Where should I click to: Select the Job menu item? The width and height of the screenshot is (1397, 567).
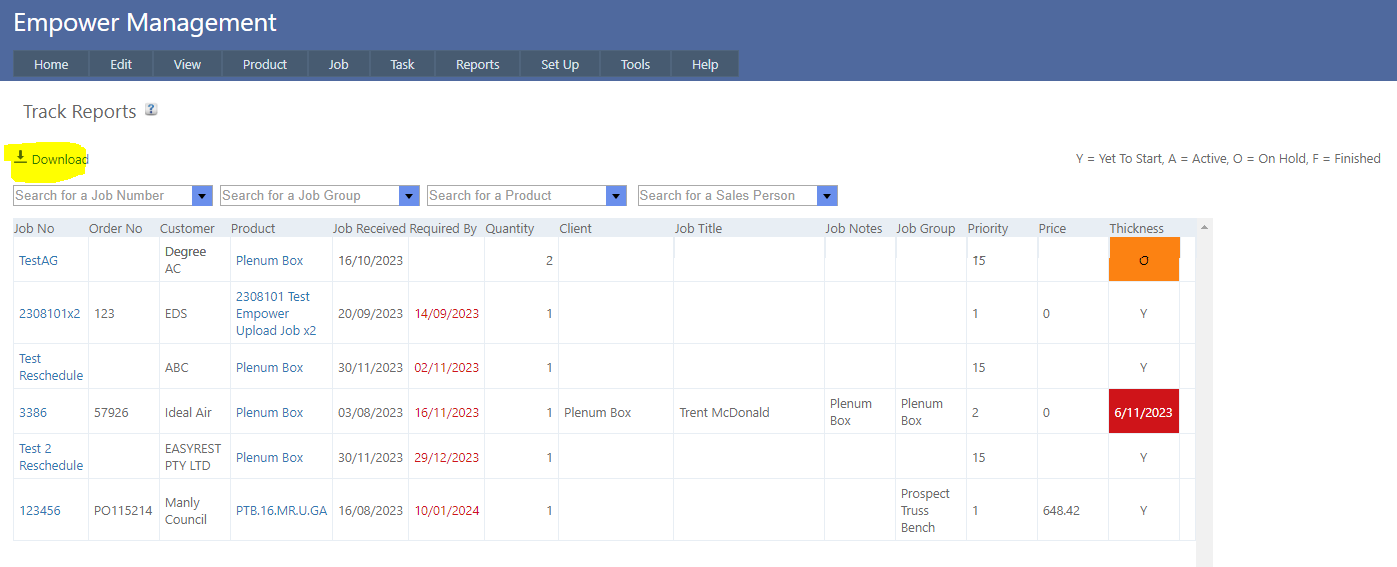tap(338, 64)
